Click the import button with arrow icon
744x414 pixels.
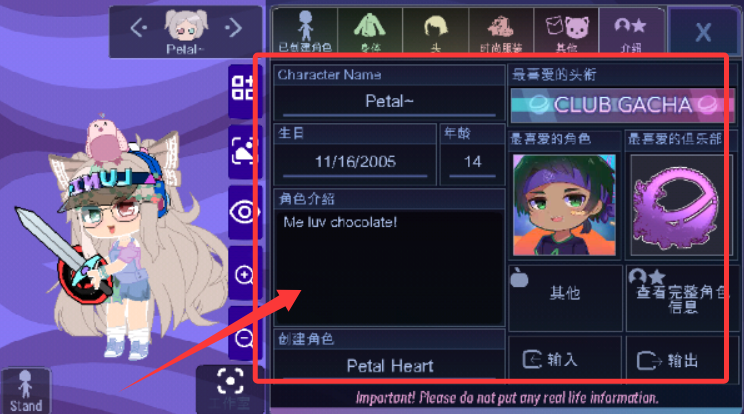point(565,359)
